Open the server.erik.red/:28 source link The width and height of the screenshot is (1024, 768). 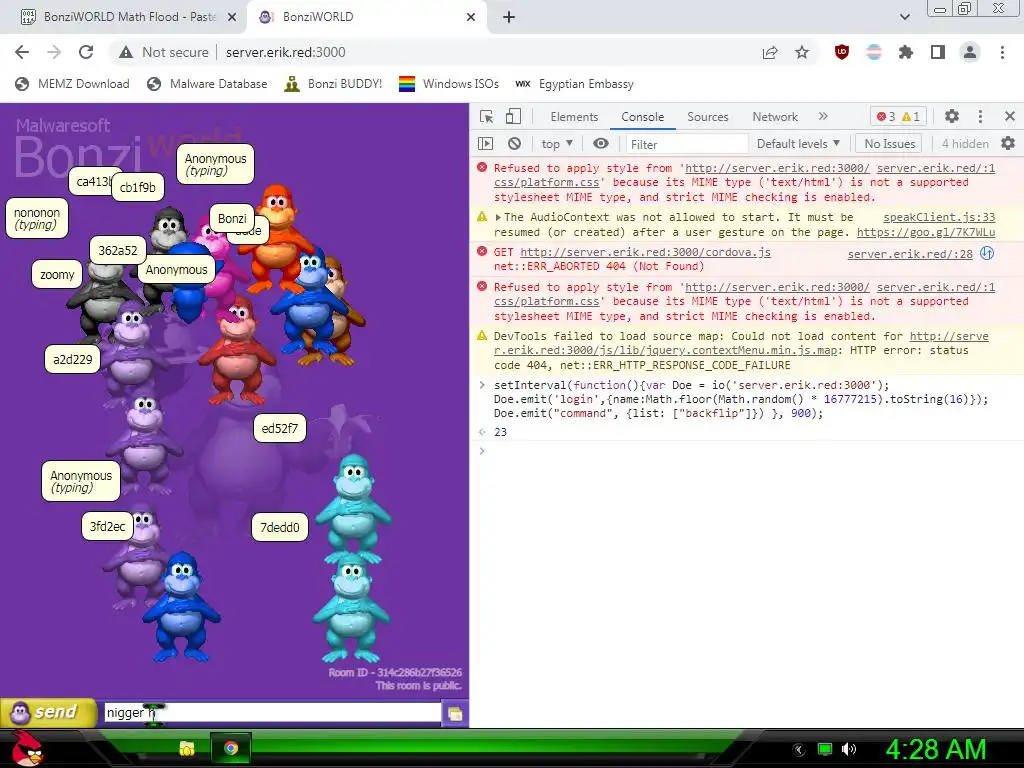[910, 254]
